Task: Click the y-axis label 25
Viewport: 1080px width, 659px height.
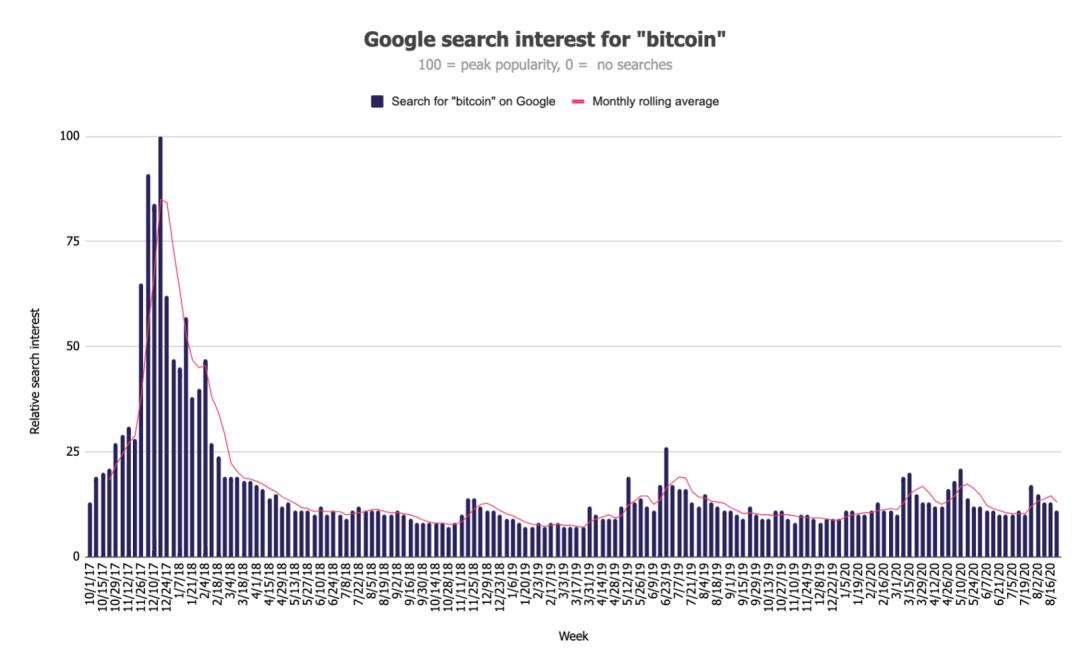Action: click(73, 452)
